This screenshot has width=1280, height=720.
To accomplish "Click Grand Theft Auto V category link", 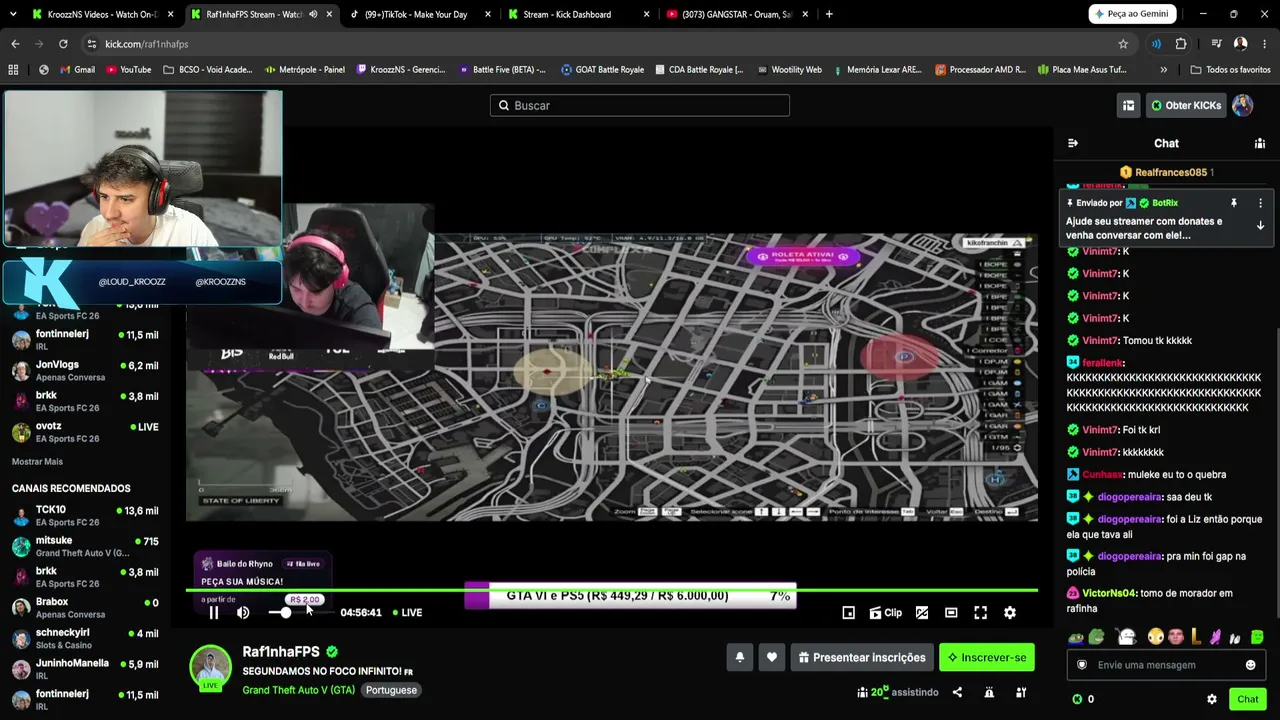I will tap(298, 690).
